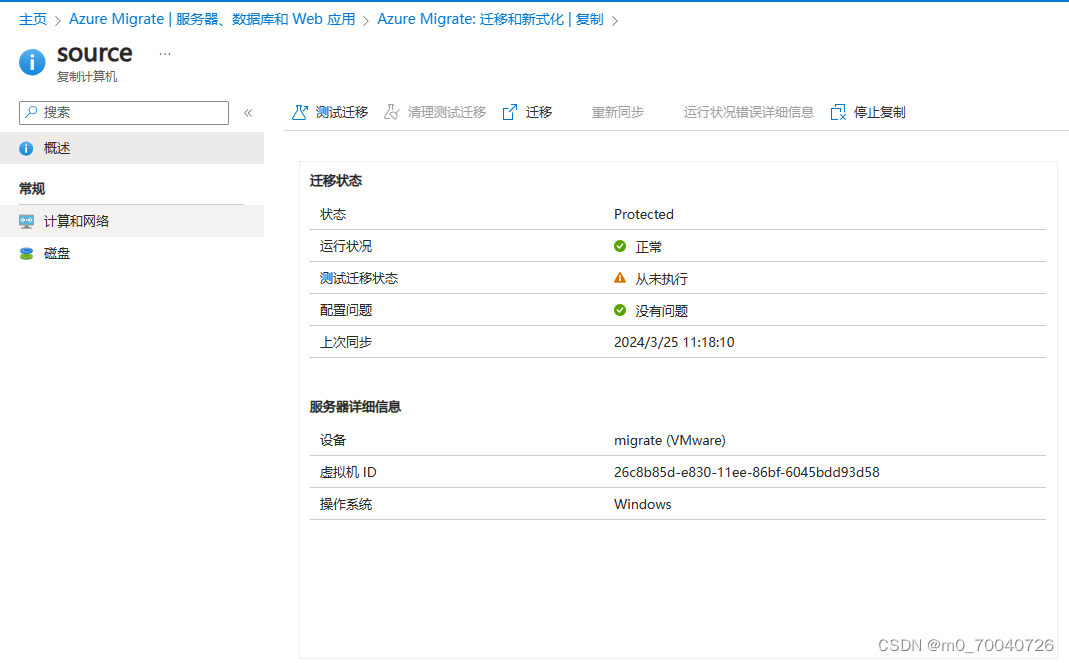The image size is (1069, 663).
Task: Open the 概述 overview menu item
Action: (132, 149)
